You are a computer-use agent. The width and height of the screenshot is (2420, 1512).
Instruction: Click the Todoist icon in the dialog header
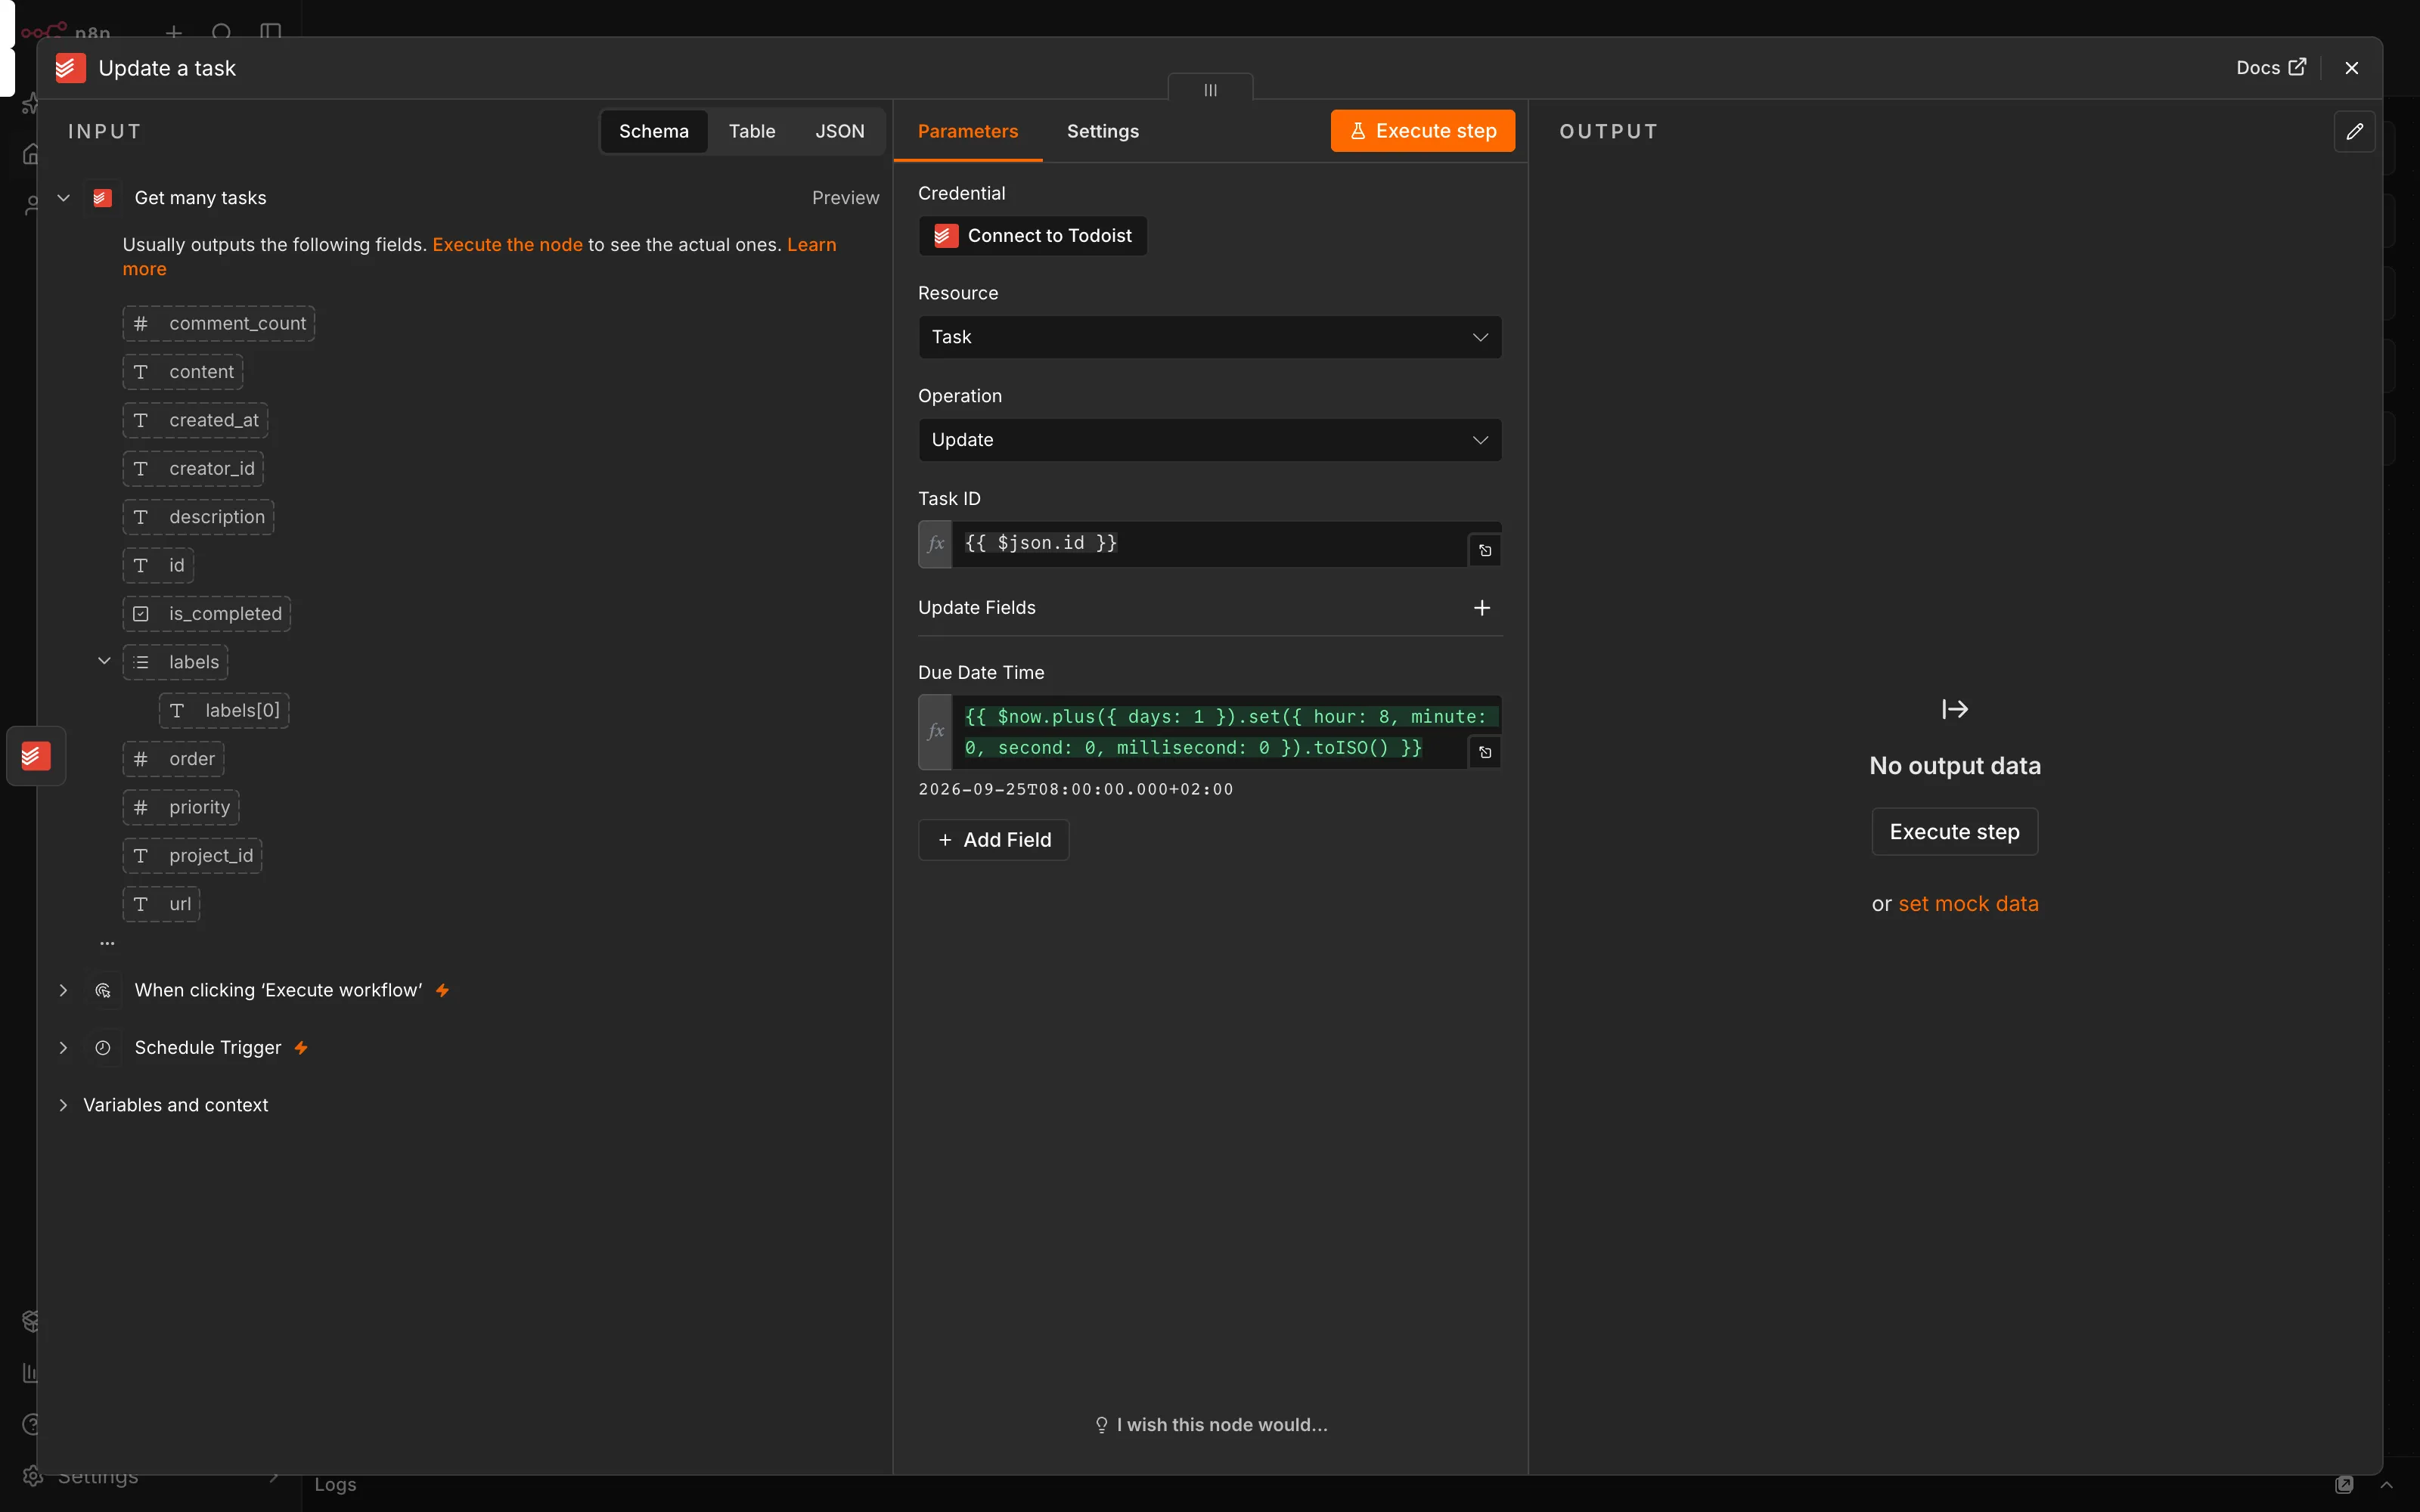[70, 68]
